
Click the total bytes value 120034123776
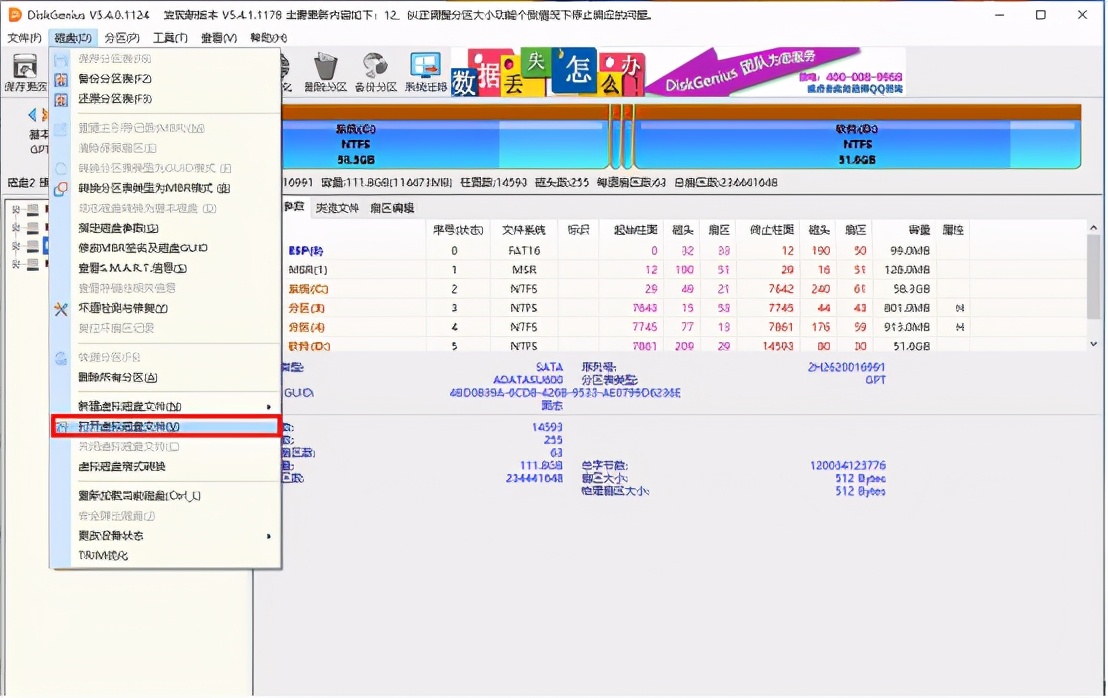[x=847, y=466]
